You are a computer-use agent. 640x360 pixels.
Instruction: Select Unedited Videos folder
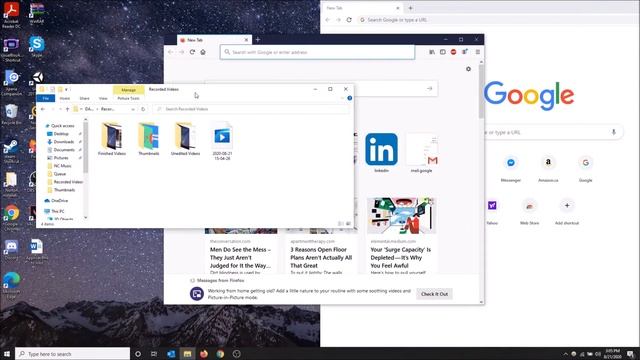click(x=185, y=139)
